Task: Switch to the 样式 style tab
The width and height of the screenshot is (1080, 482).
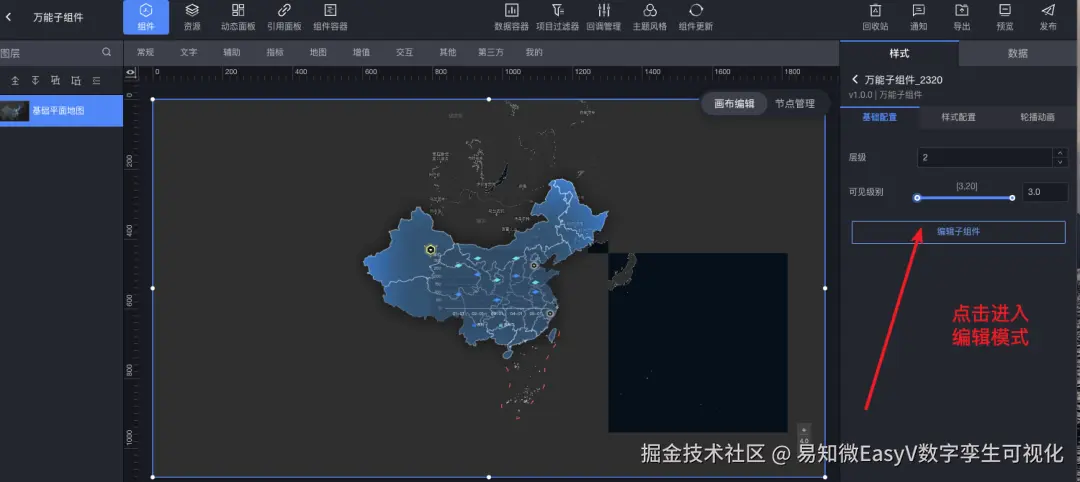Action: (x=899, y=53)
